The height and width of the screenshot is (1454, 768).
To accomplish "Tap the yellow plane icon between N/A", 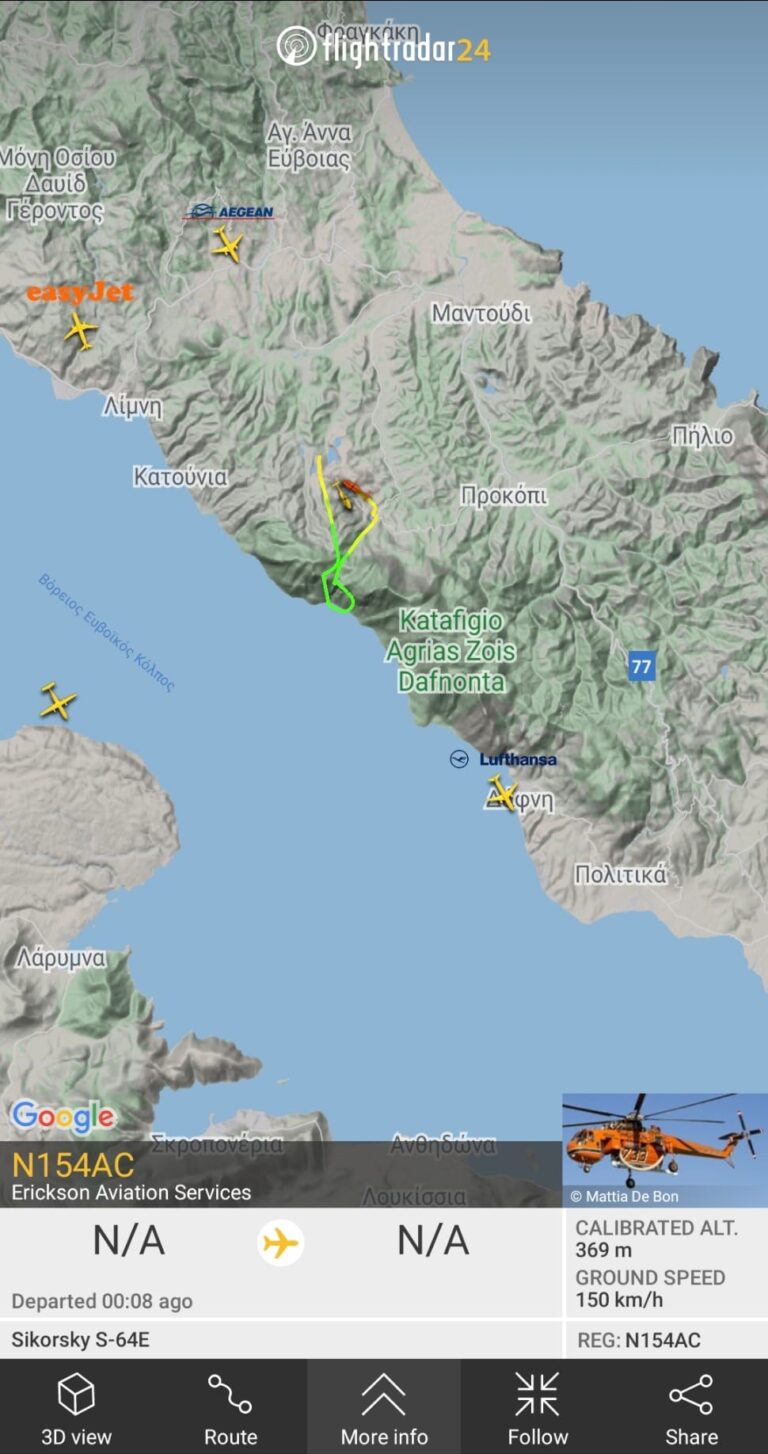I will [x=280, y=1244].
